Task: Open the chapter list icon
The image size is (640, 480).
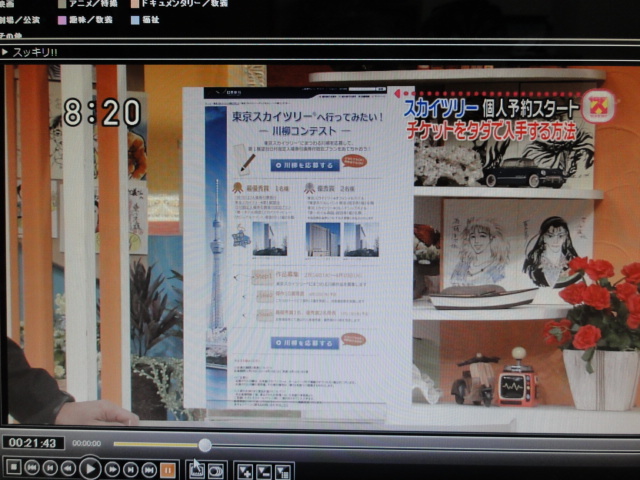Action: tap(282, 473)
